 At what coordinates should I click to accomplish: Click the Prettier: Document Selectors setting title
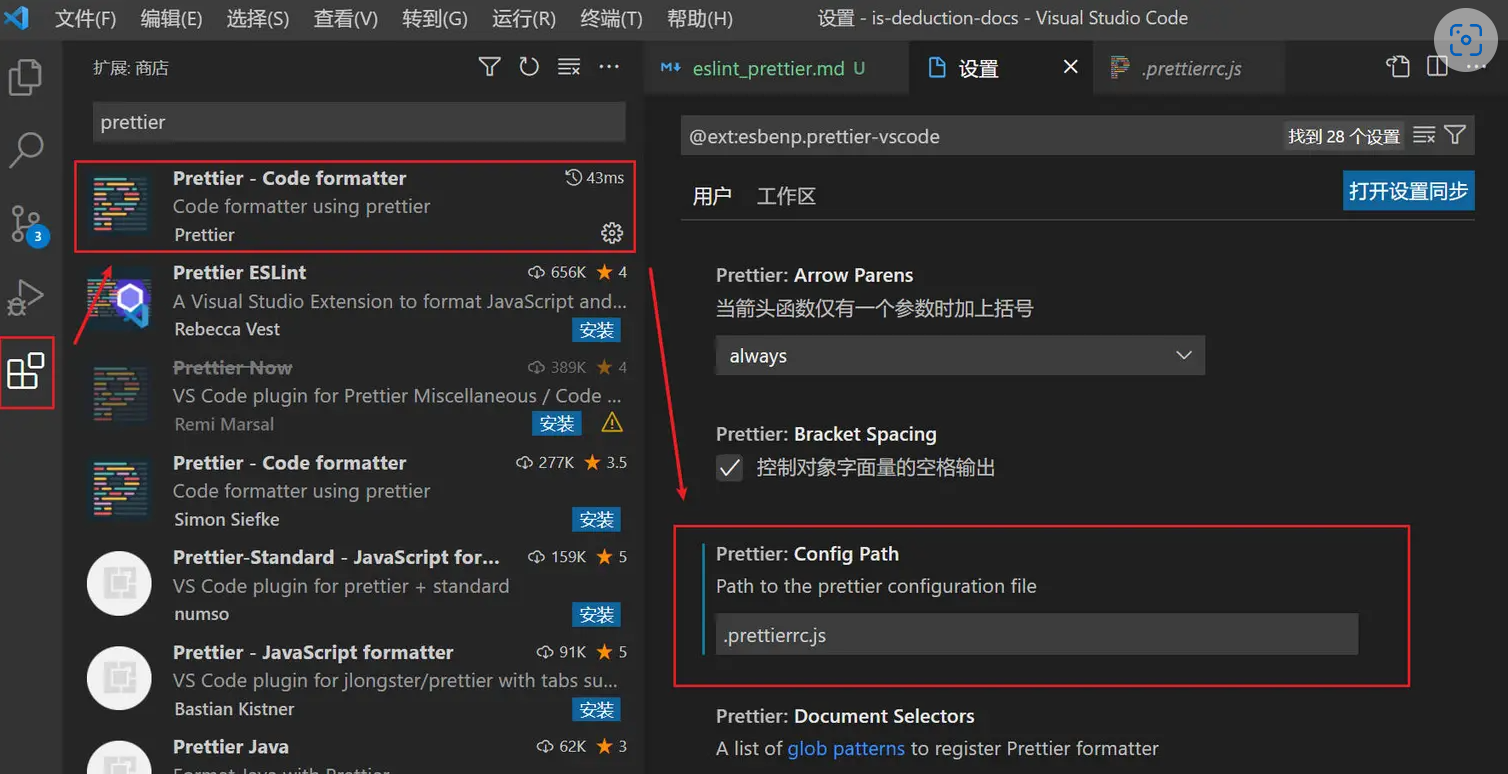pyautogui.click(x=845, y=716)
